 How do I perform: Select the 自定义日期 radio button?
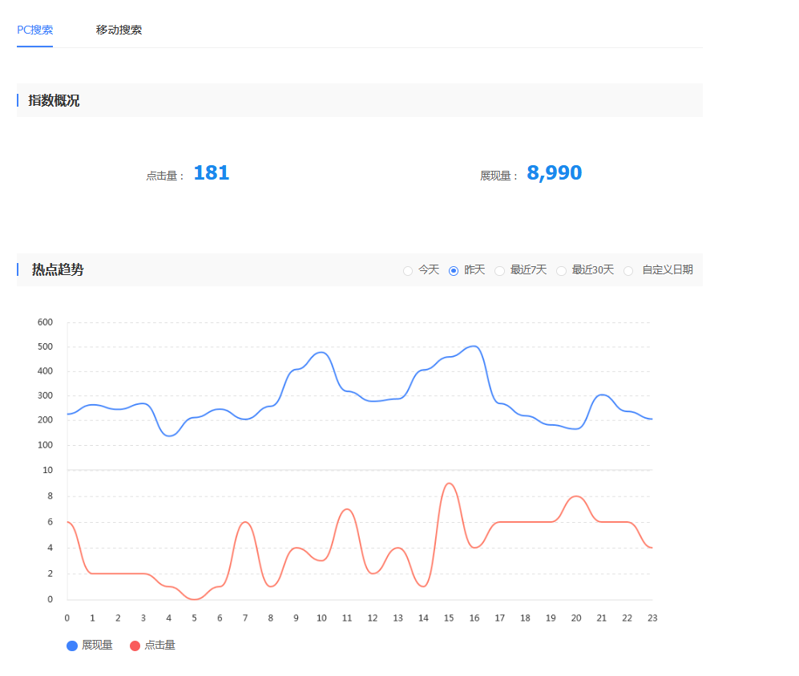pos(628,271)
